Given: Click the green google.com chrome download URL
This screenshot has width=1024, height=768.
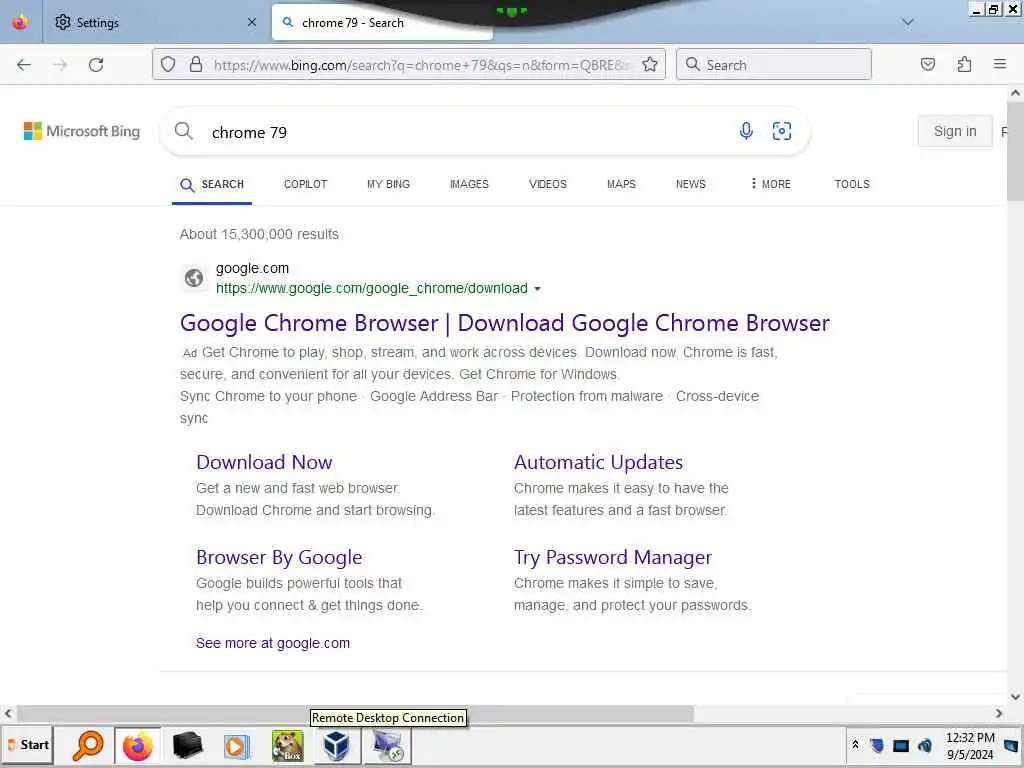Looking at the screenshot, I should coord(372,289).
